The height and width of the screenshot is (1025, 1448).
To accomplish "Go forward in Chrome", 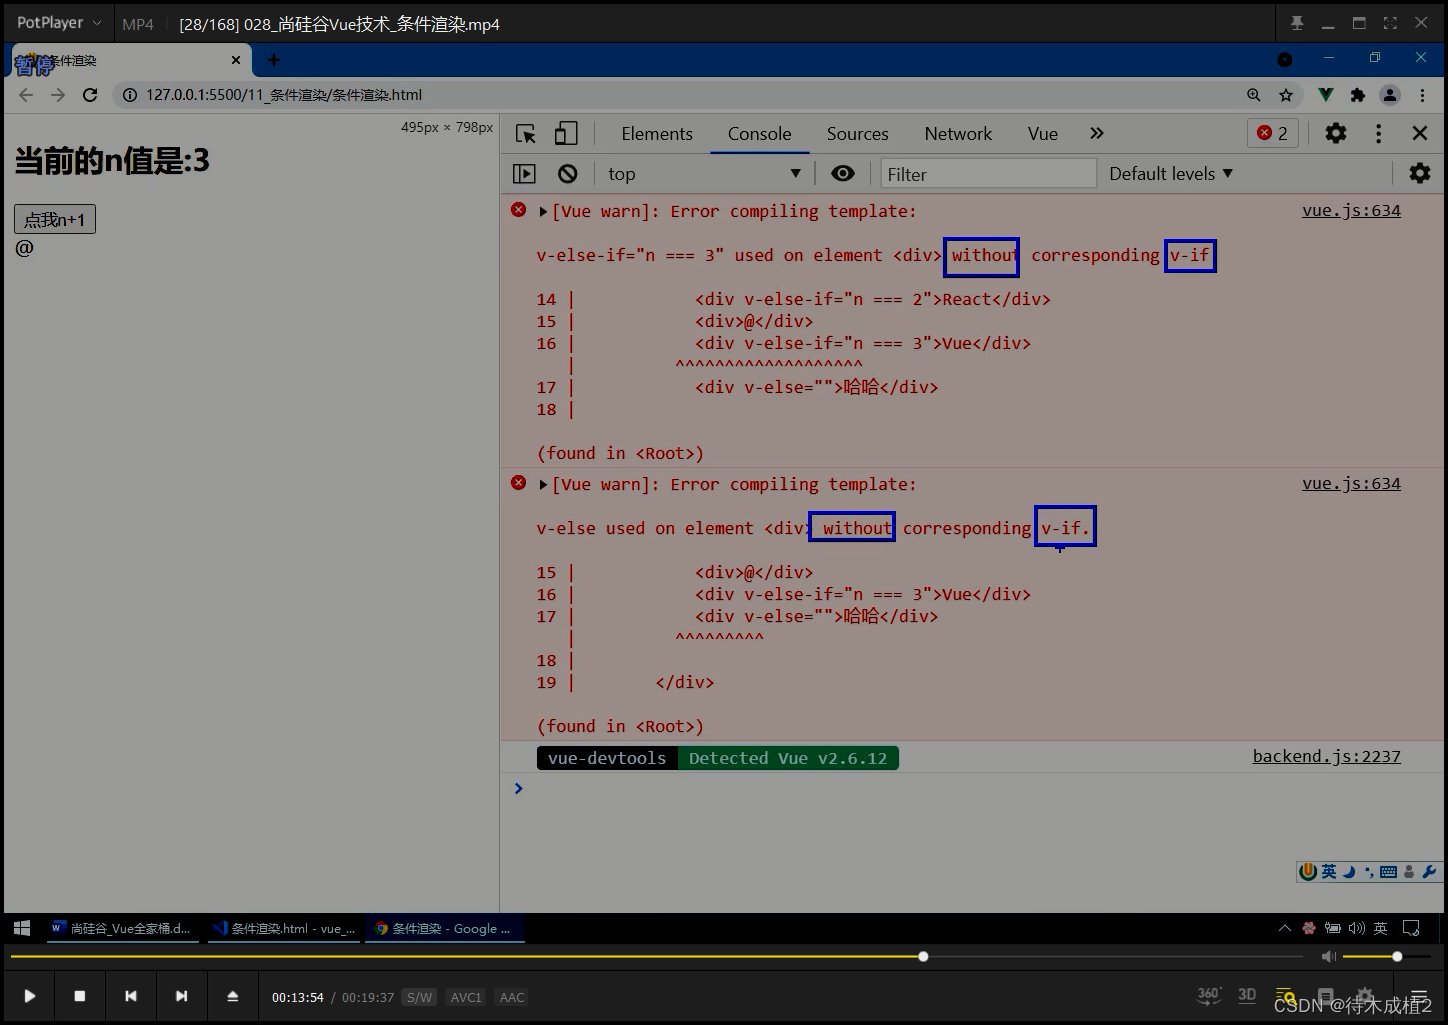I will coord(58,95).
